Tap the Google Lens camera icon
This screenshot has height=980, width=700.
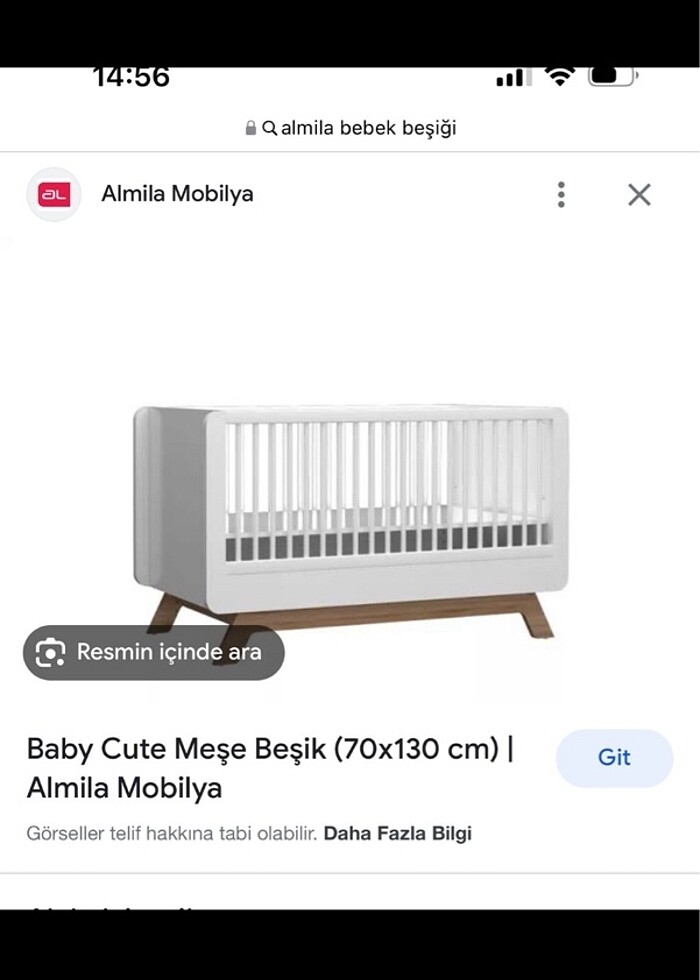[50, 652]
